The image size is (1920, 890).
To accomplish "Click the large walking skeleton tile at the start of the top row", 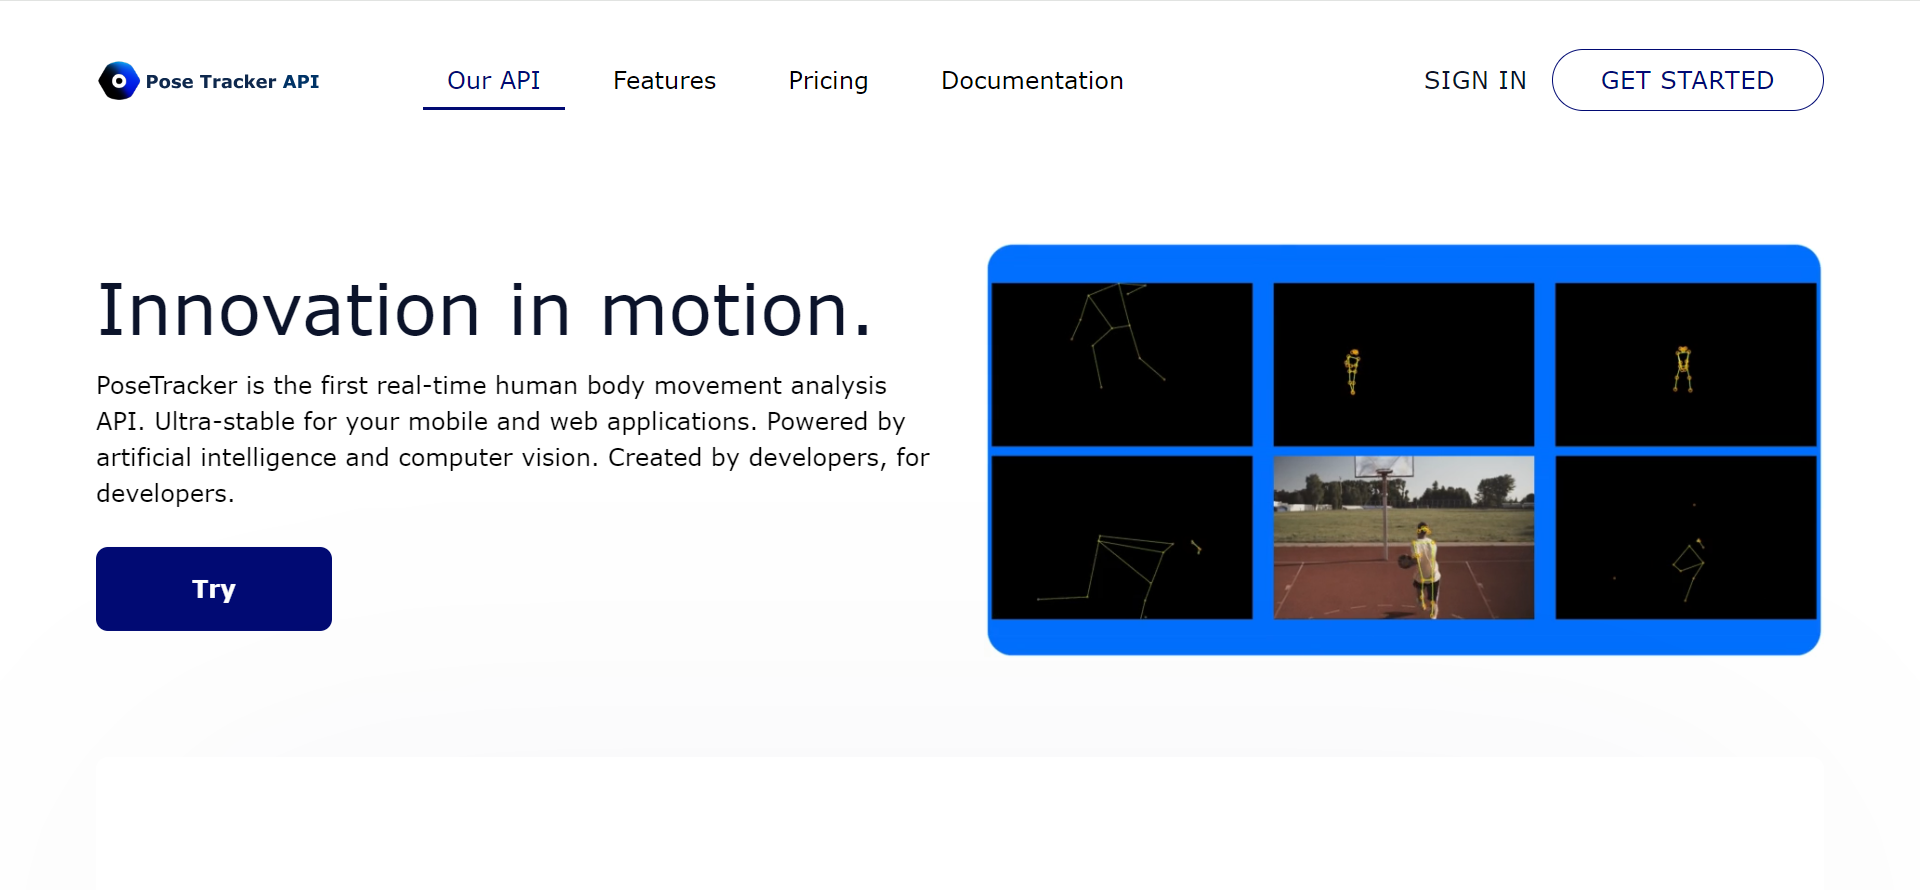I will pyautogui.click(x=1122, y=364).
